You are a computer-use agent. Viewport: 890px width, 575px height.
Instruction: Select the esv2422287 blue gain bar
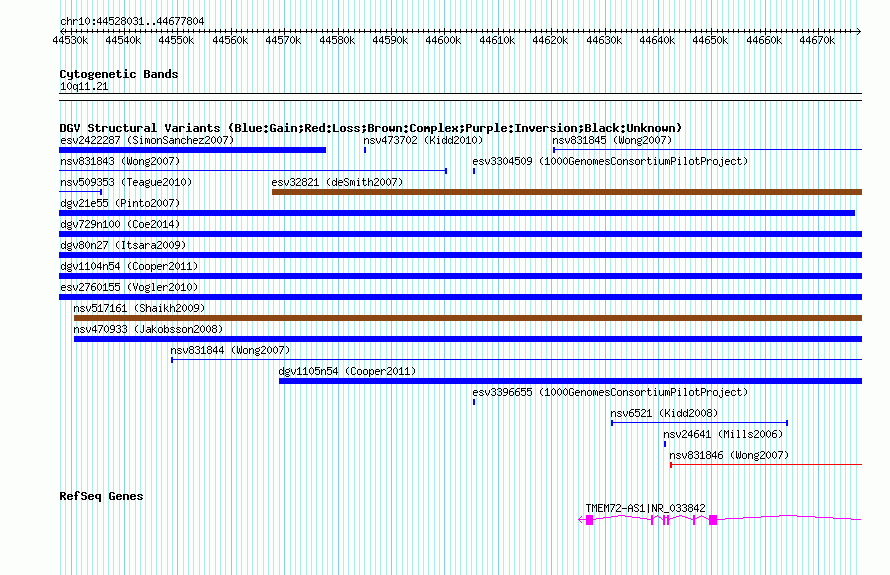[x=192, y=150]
